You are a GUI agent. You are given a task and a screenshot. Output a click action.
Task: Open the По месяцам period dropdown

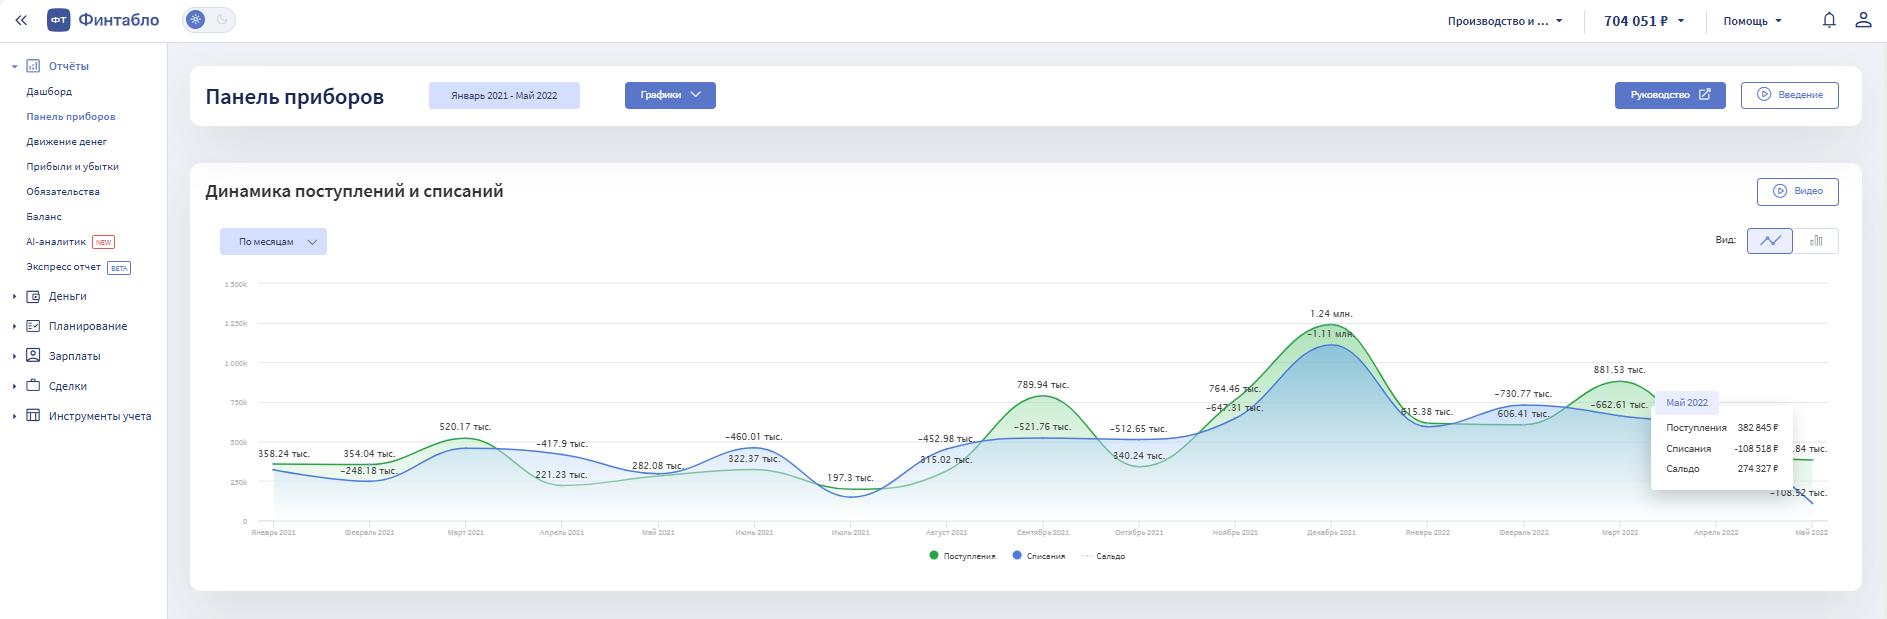(273, 242)
